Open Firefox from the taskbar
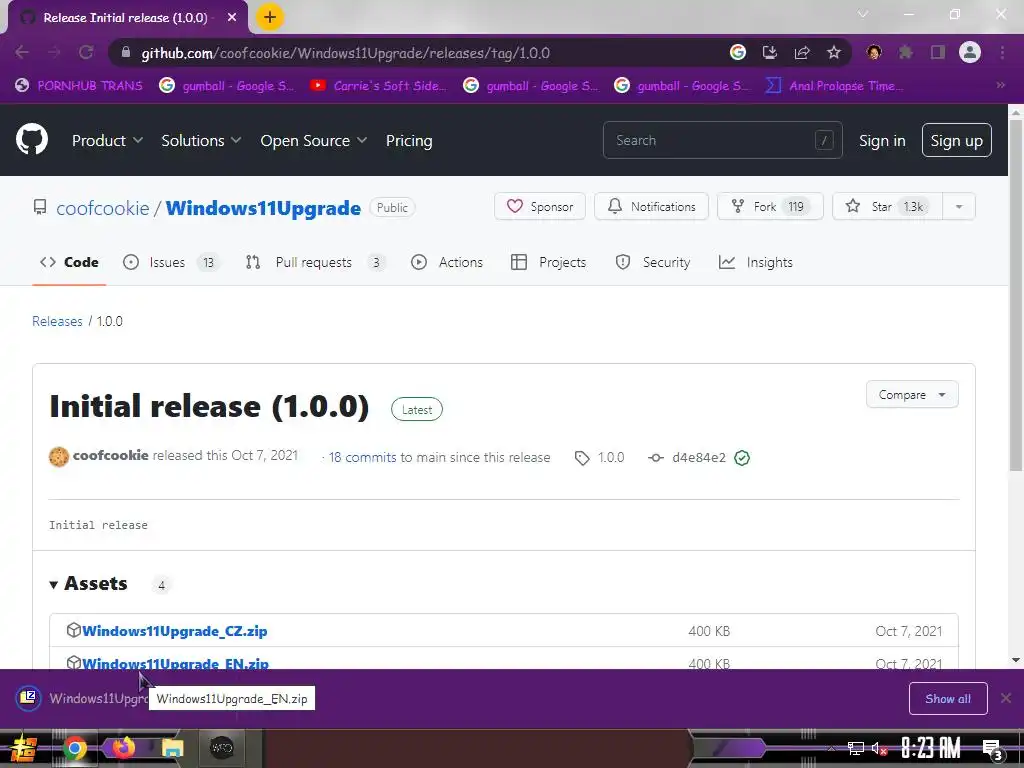 click(123, 748)
